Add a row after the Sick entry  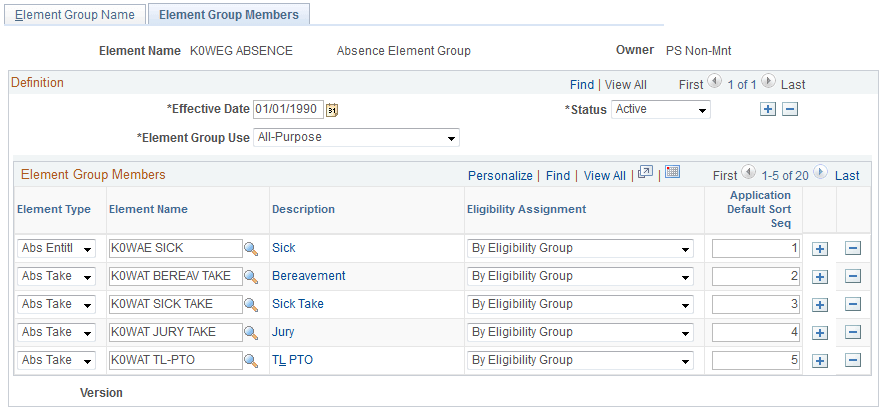820,248
